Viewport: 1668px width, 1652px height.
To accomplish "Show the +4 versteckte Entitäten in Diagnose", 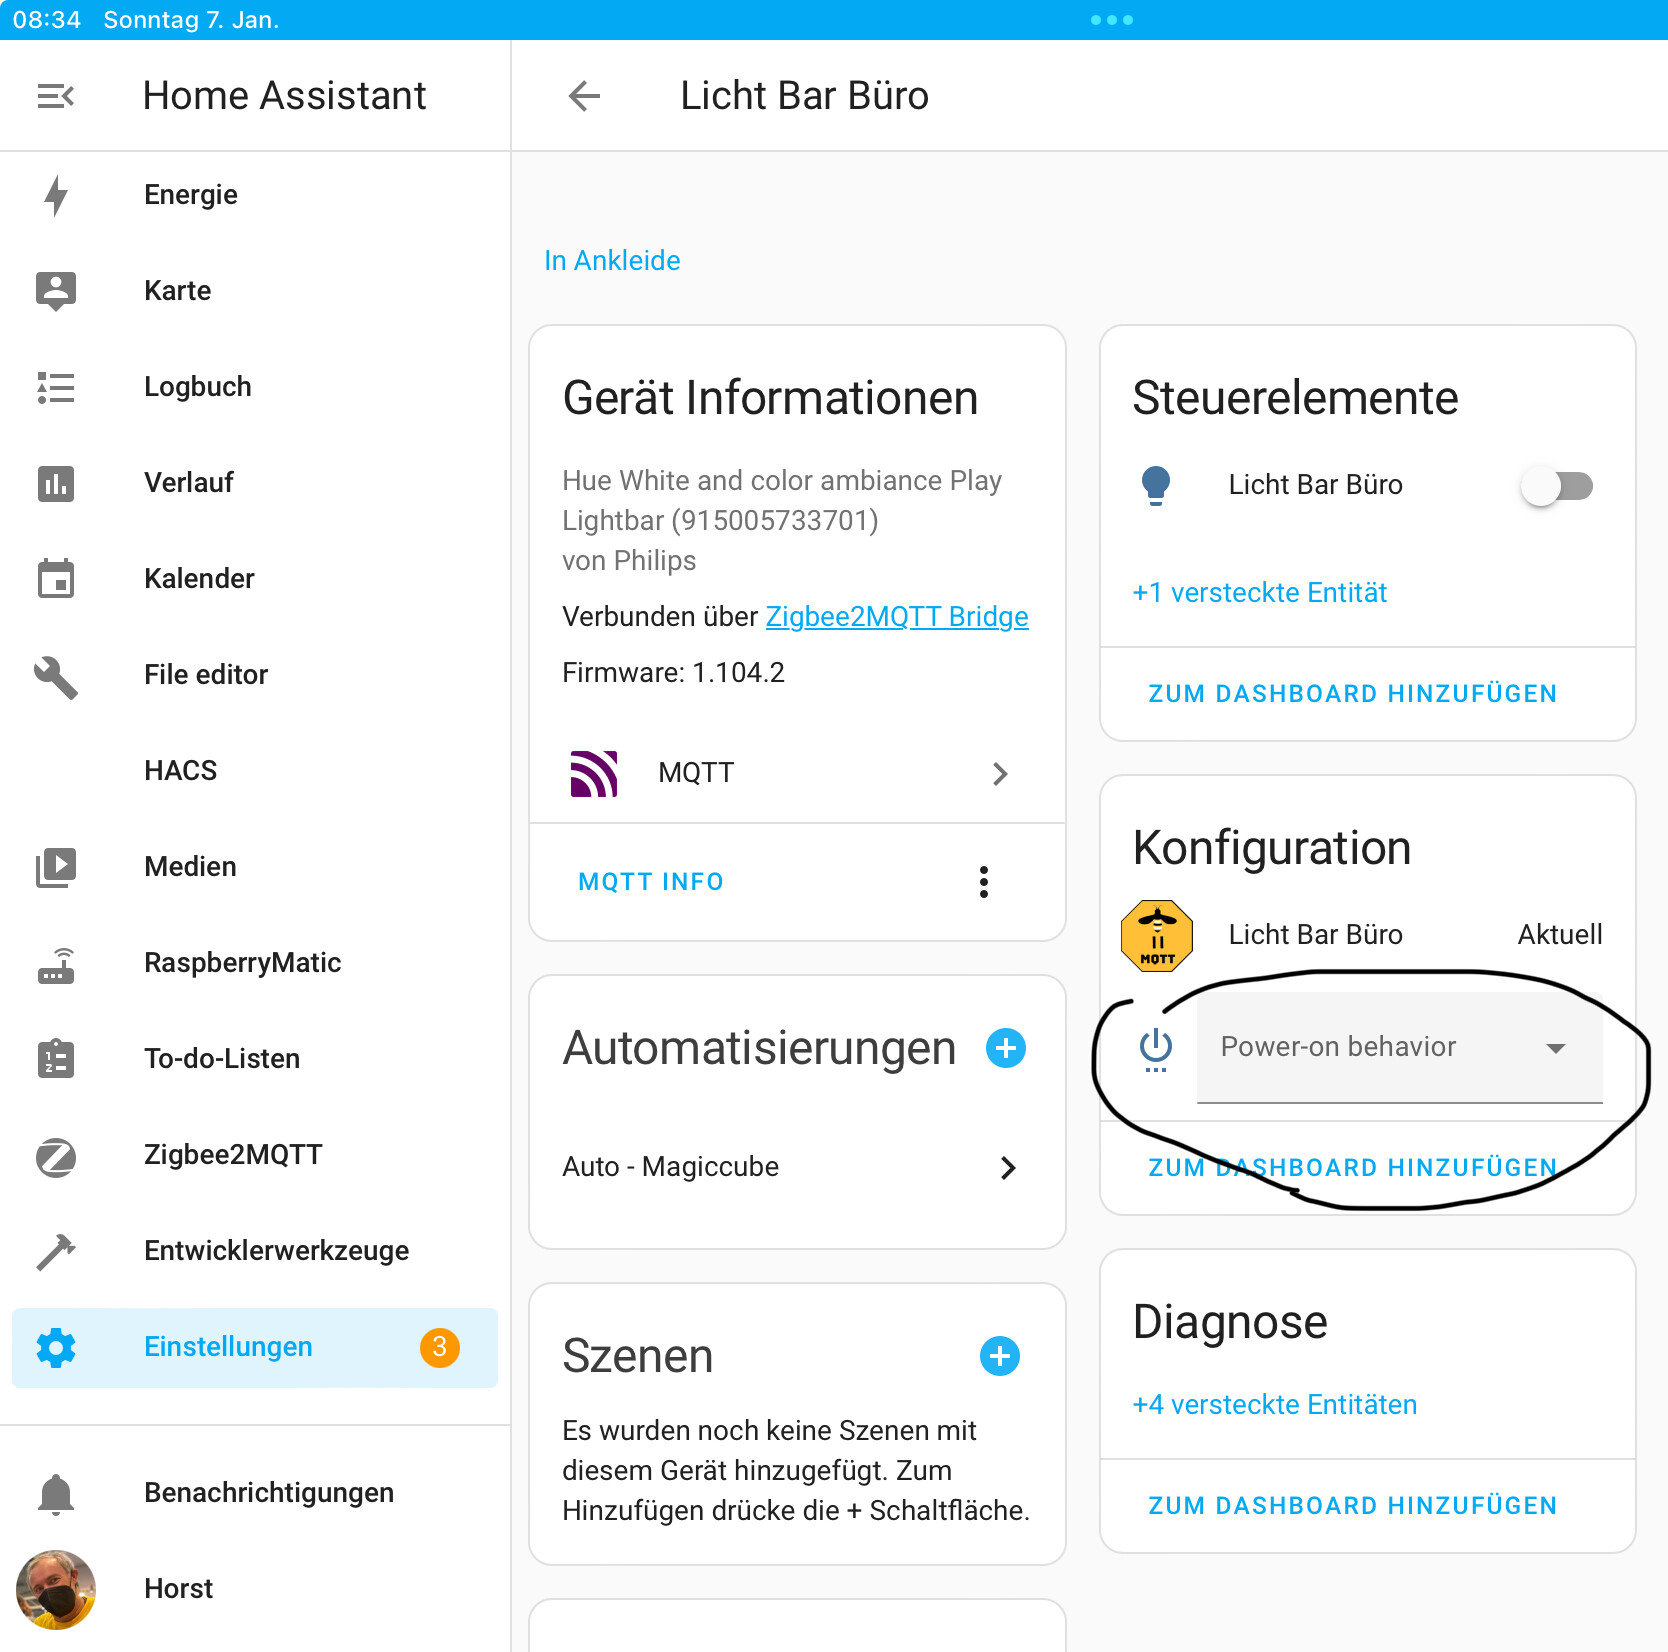I will click(x=1274, y=1405).
